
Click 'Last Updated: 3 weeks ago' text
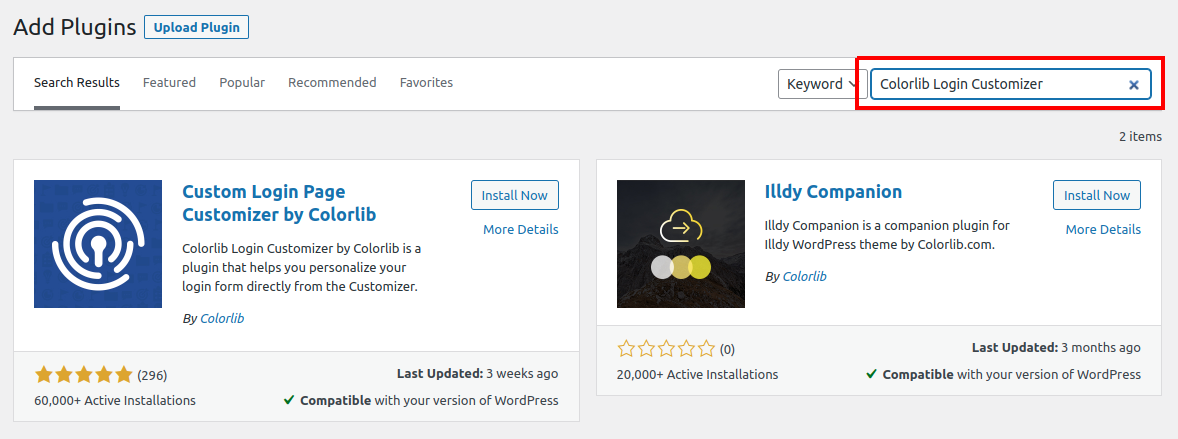[478, 374]
